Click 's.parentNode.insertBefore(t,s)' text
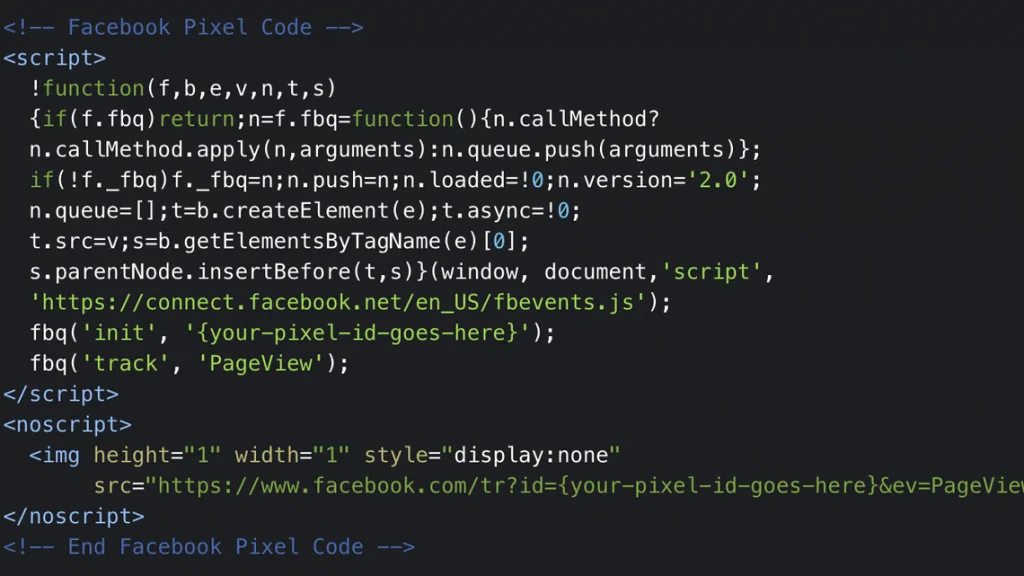The height and width of the screenshot is (576, 1024). [222, 272]
